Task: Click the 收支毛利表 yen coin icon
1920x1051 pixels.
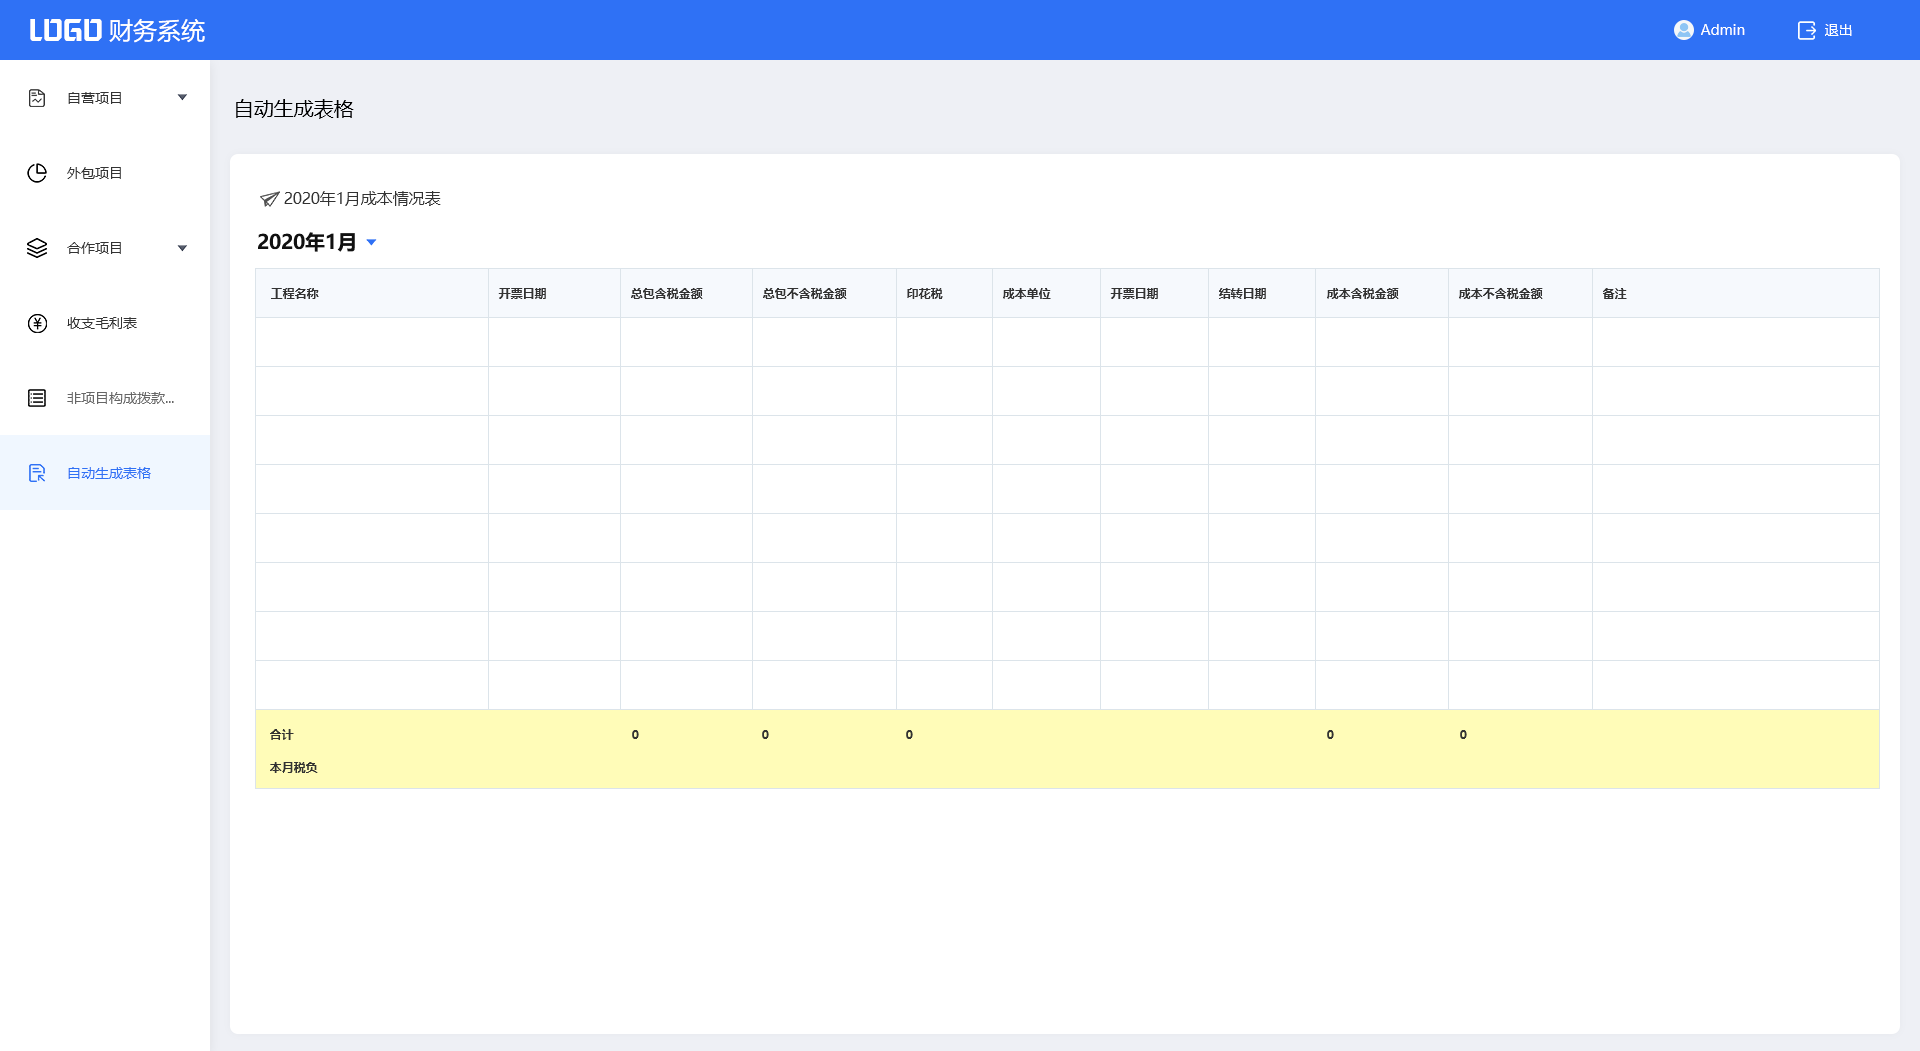Action: [x=37, y=323]
